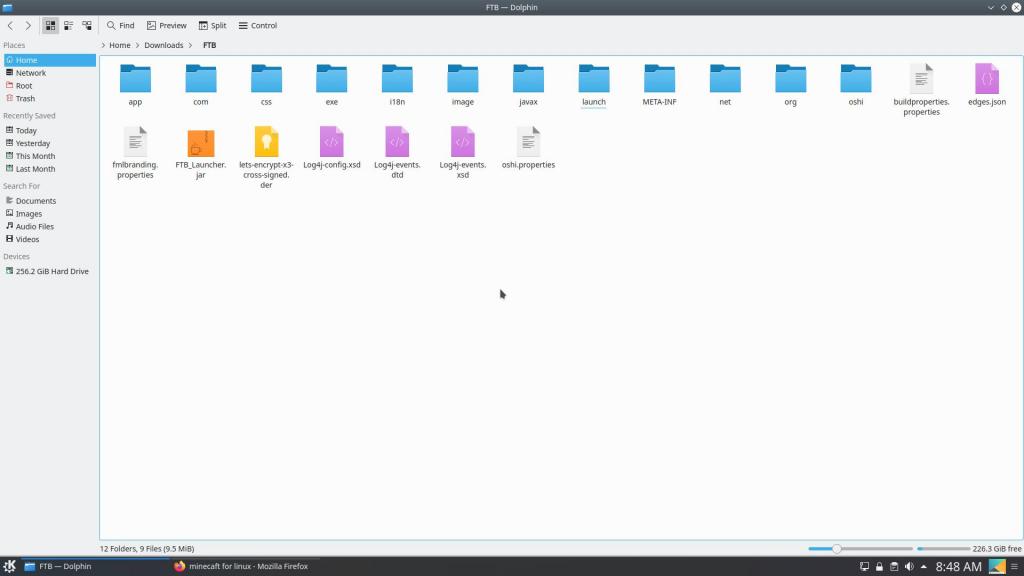This screenshot has height=576, width=1024.
Task: Click the Split view button
Action: (212, 25)
